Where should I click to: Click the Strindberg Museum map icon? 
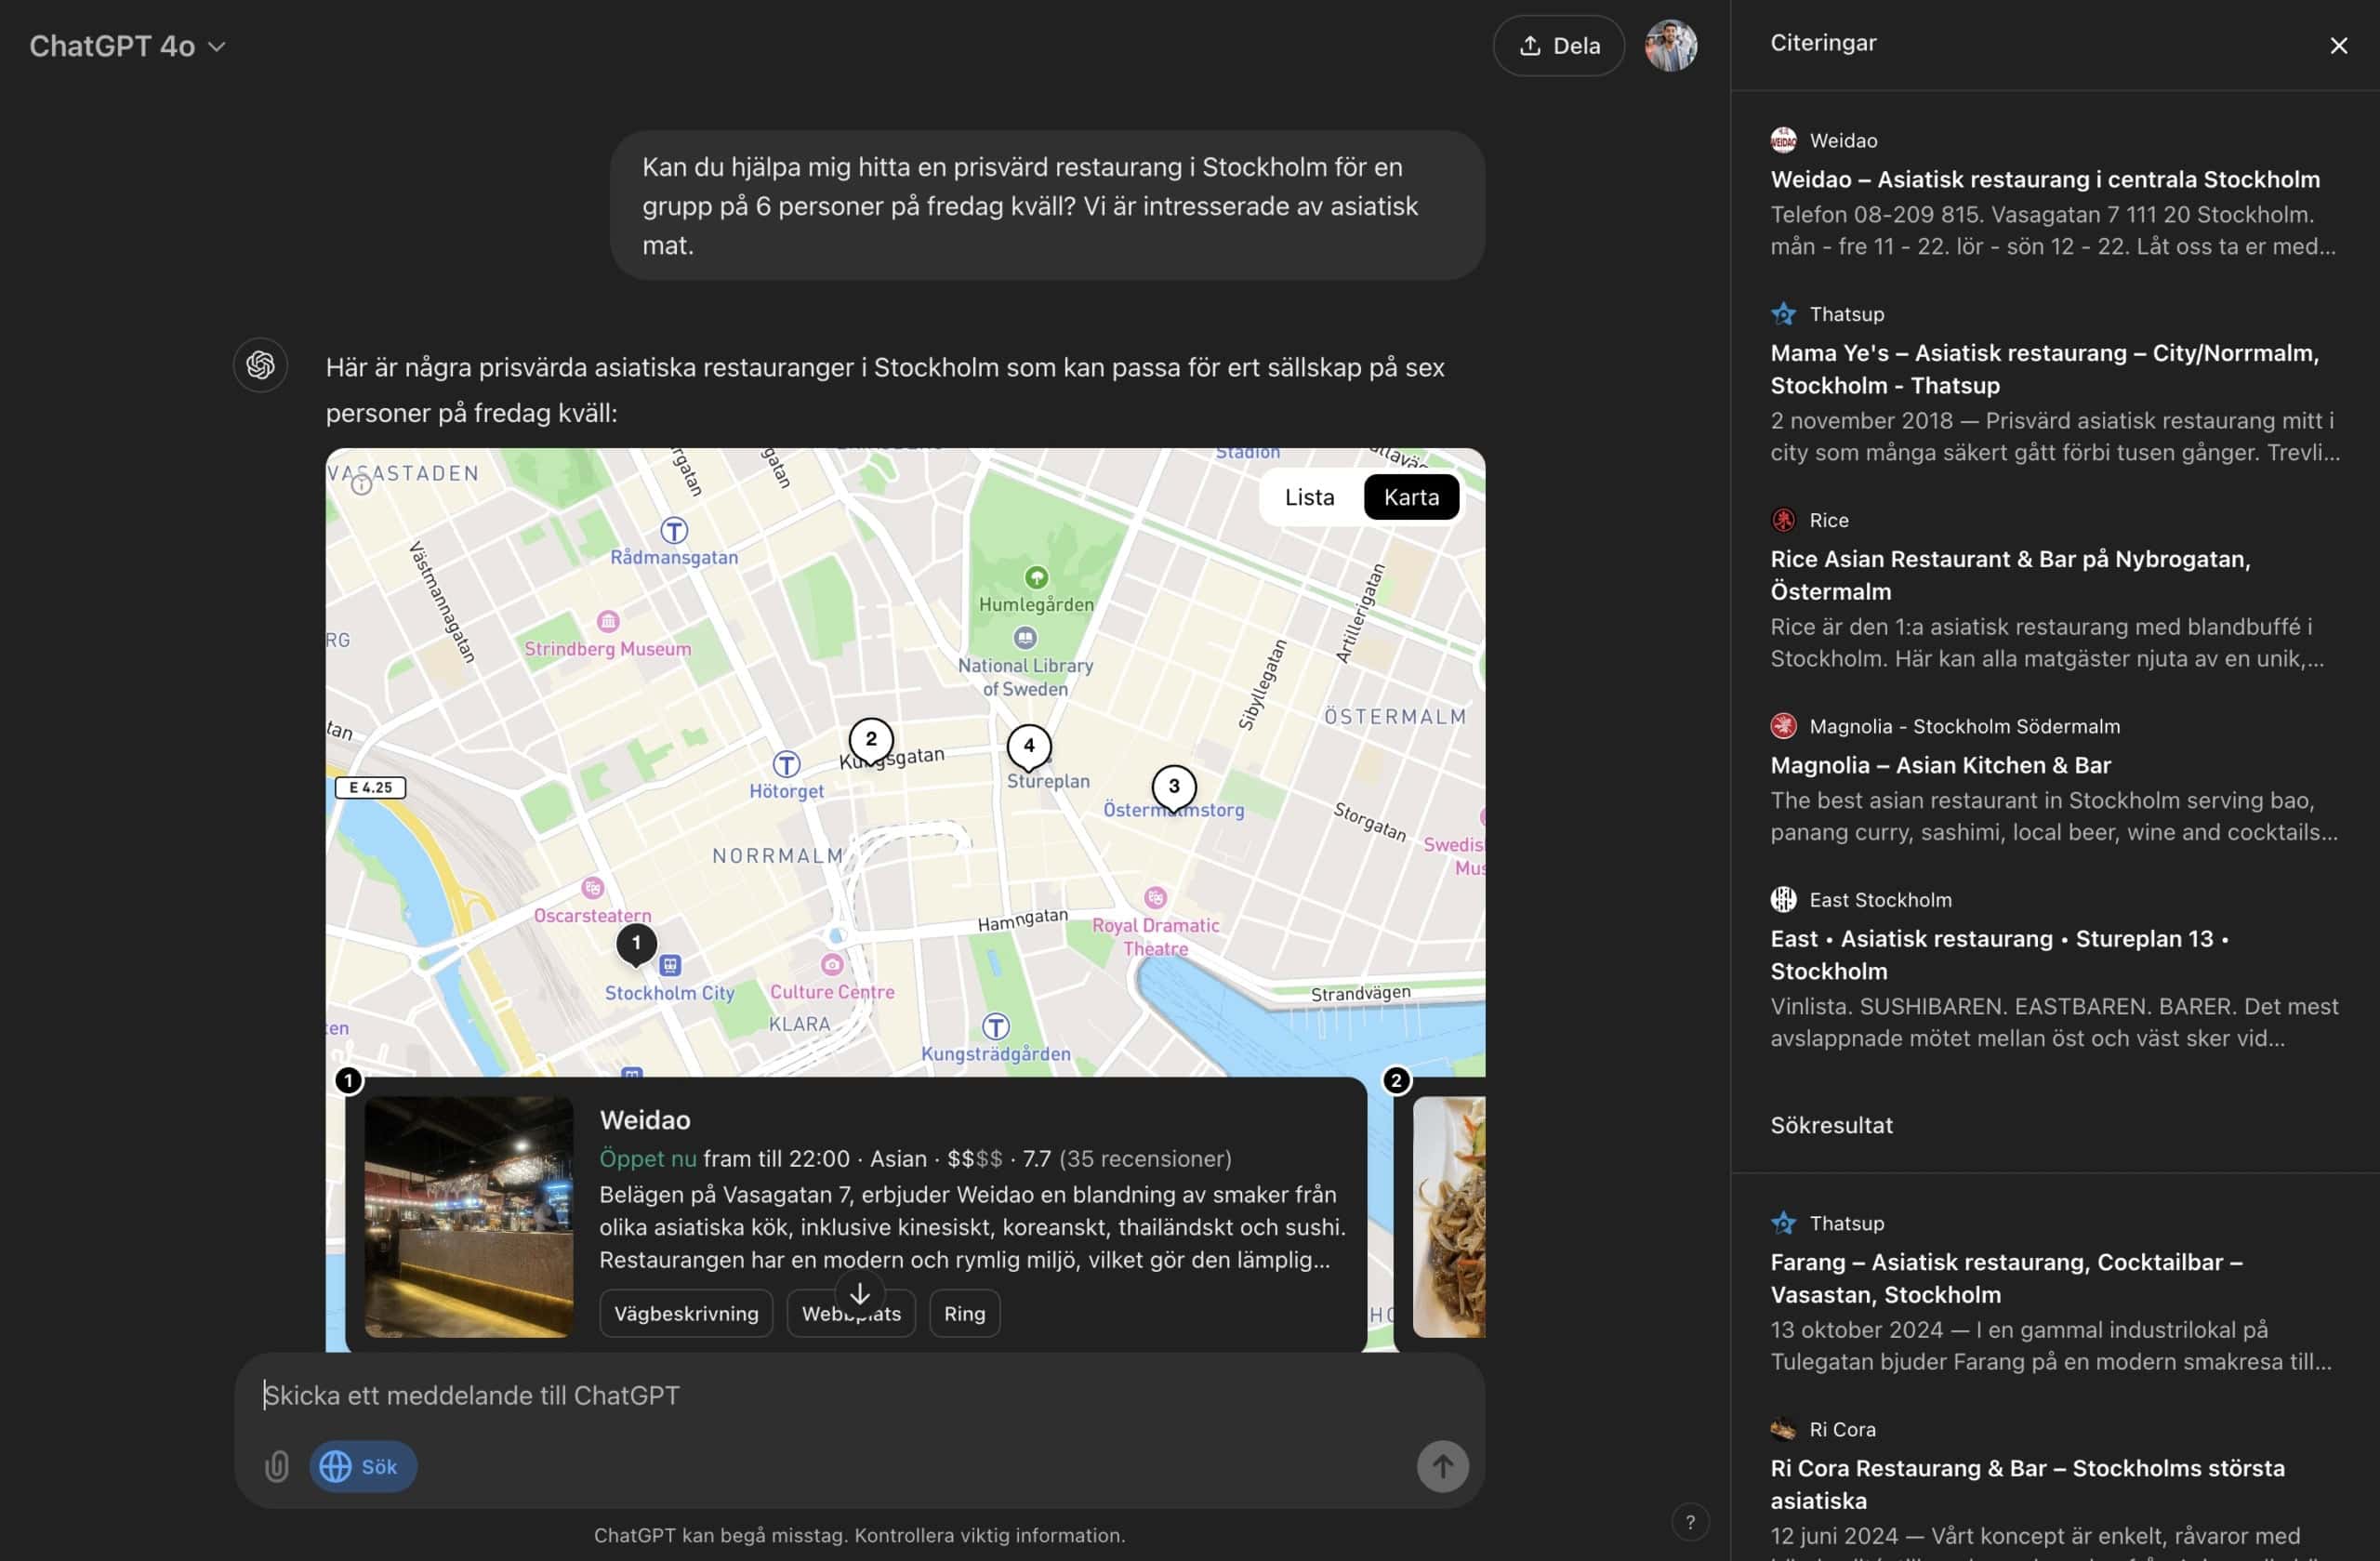[608, 621]
